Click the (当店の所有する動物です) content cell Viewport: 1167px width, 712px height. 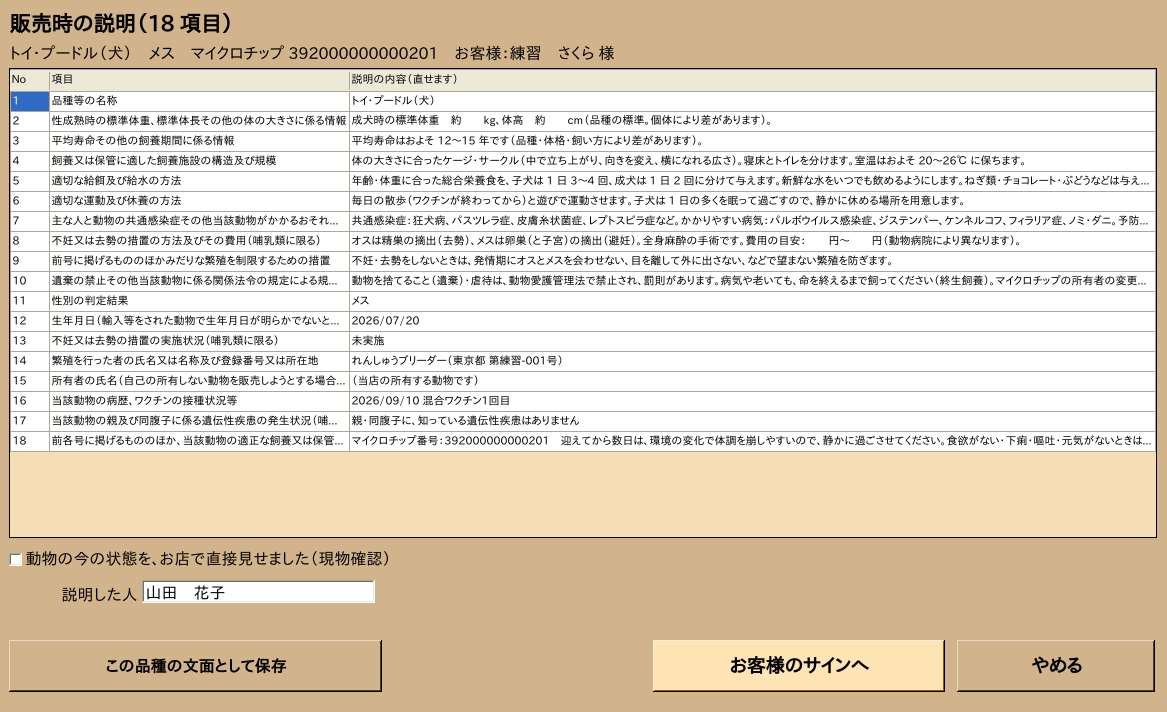point(752,382)
